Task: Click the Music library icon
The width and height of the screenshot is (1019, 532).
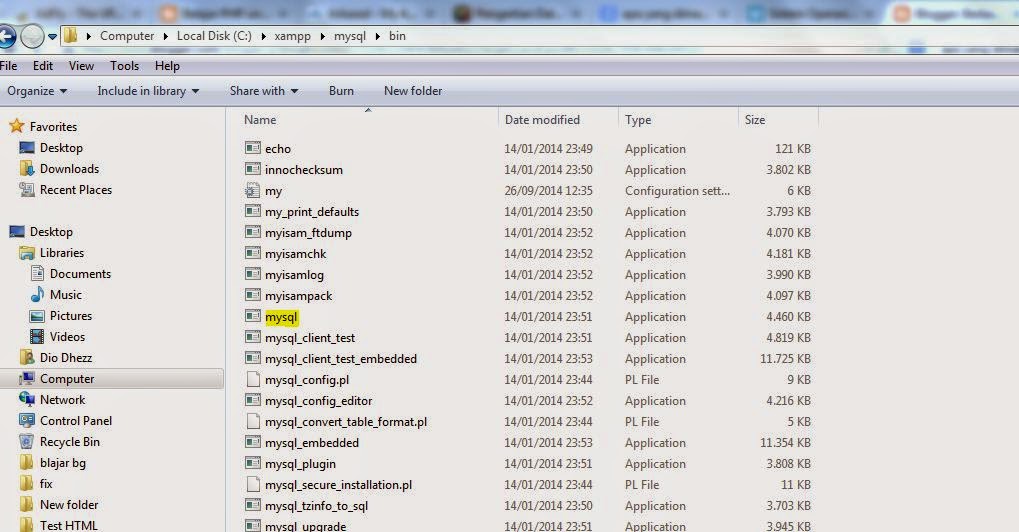Action: coord(38,294)
